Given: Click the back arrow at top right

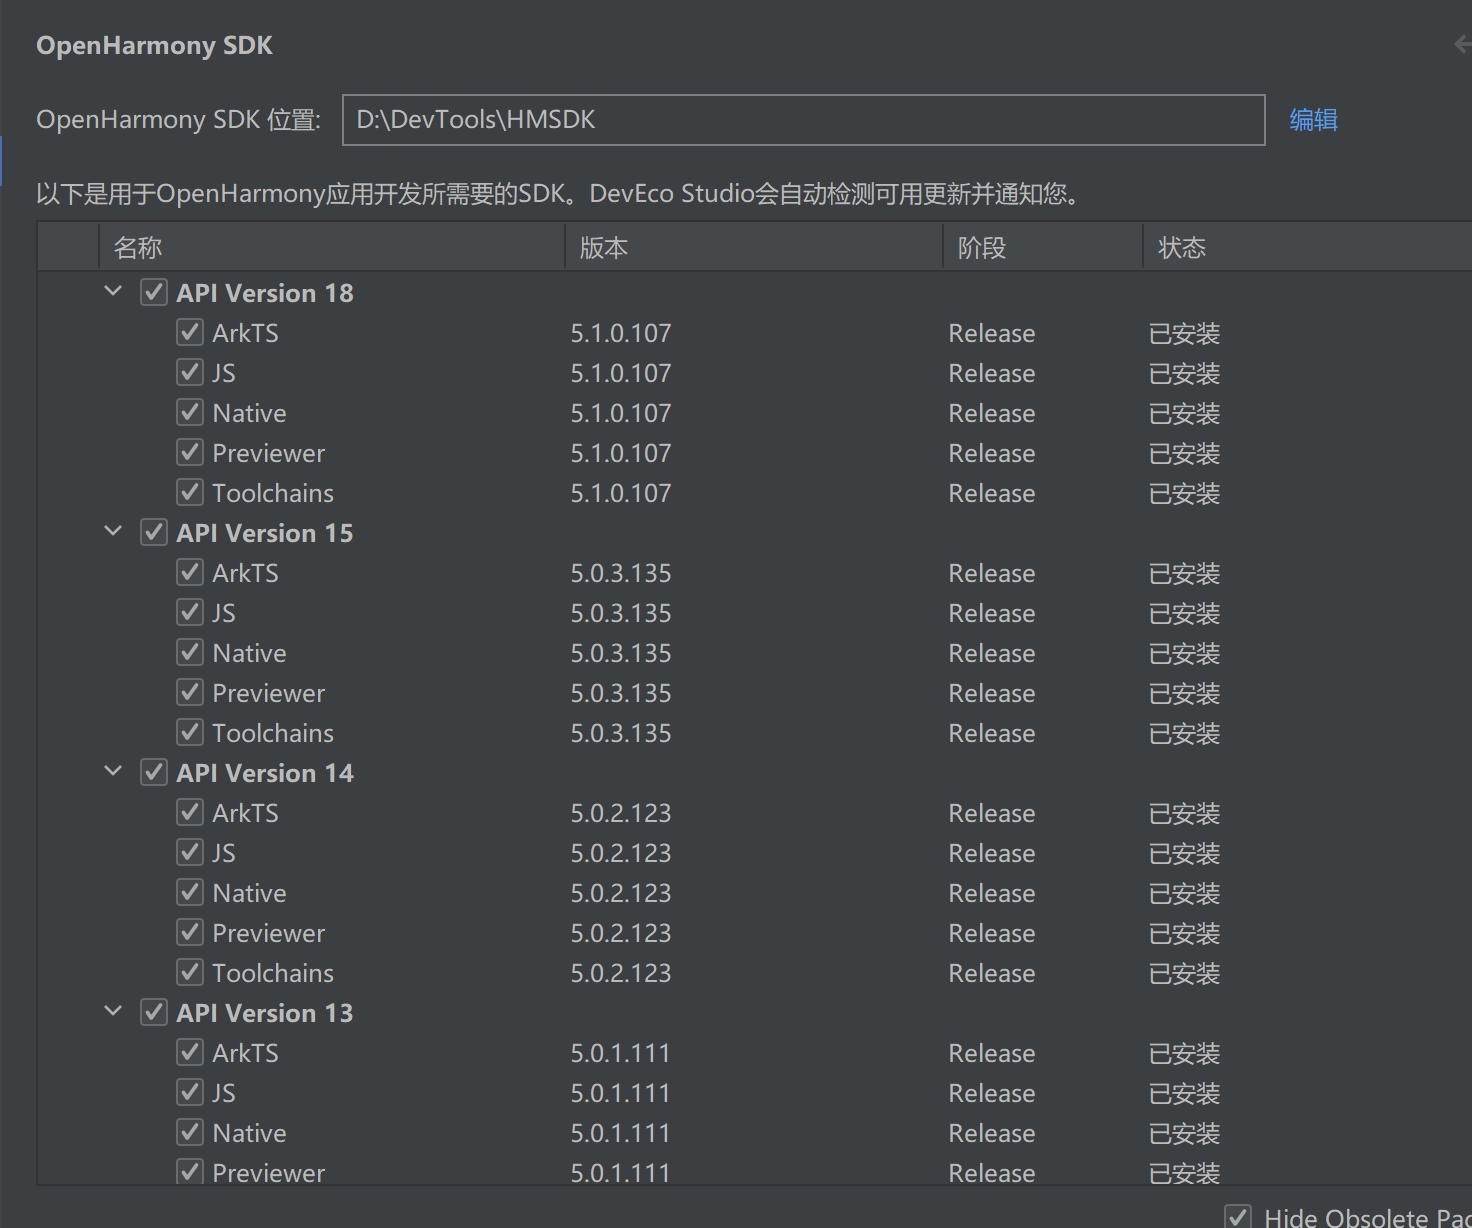Looking at the screenshot, I should pyautogui.click(x=1463, y=44).
